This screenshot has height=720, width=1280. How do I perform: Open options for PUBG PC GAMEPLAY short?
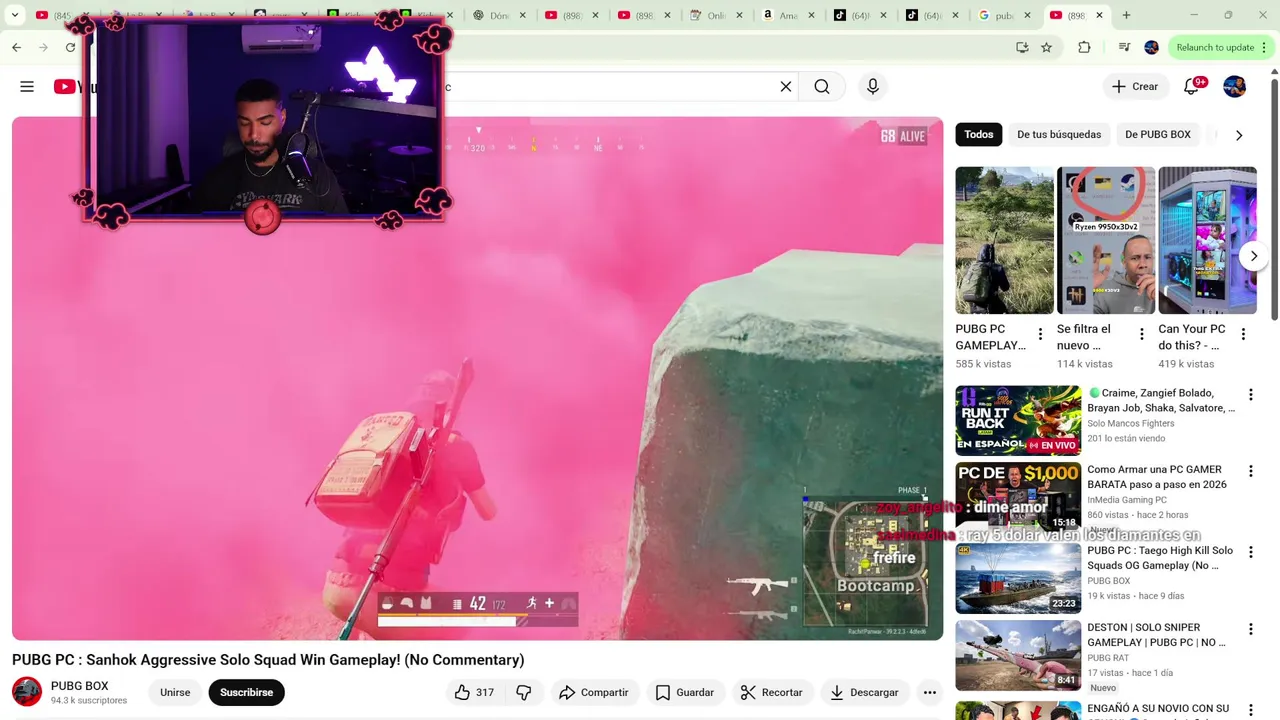pos(1040,334)
